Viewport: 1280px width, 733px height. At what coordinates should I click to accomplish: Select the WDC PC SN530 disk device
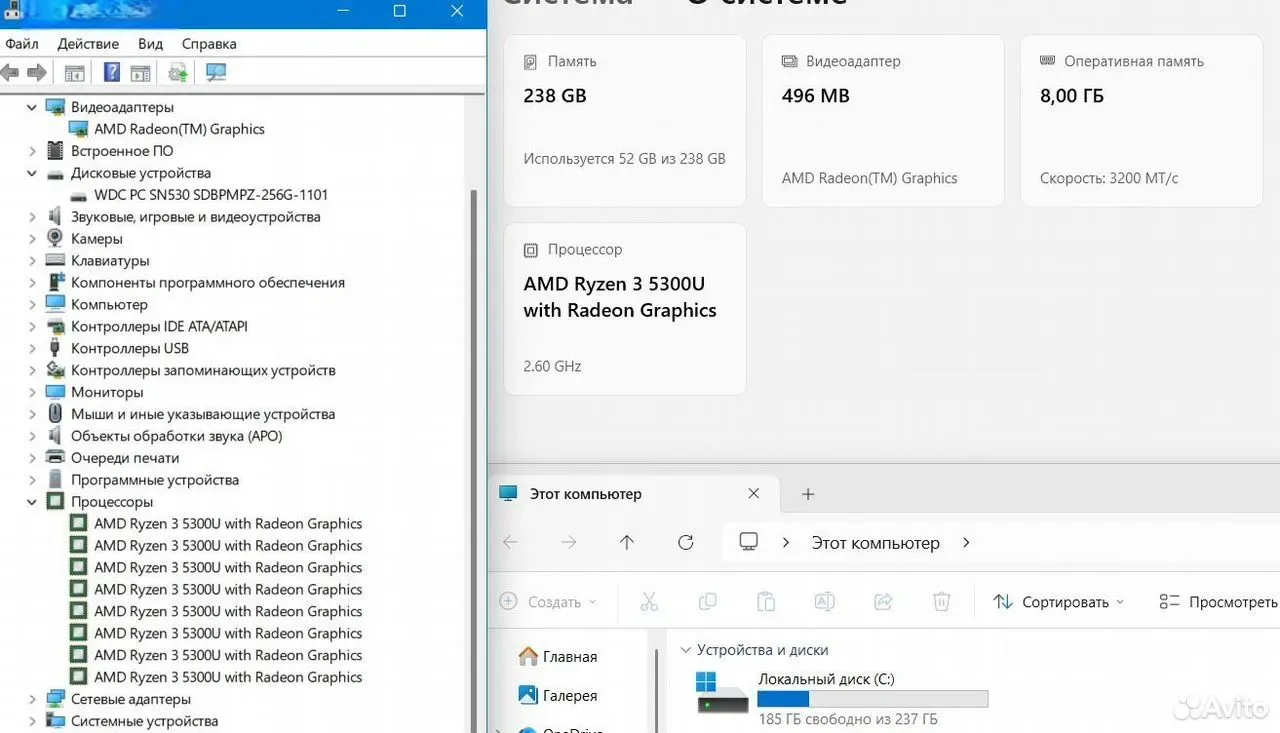coord(211,195)
